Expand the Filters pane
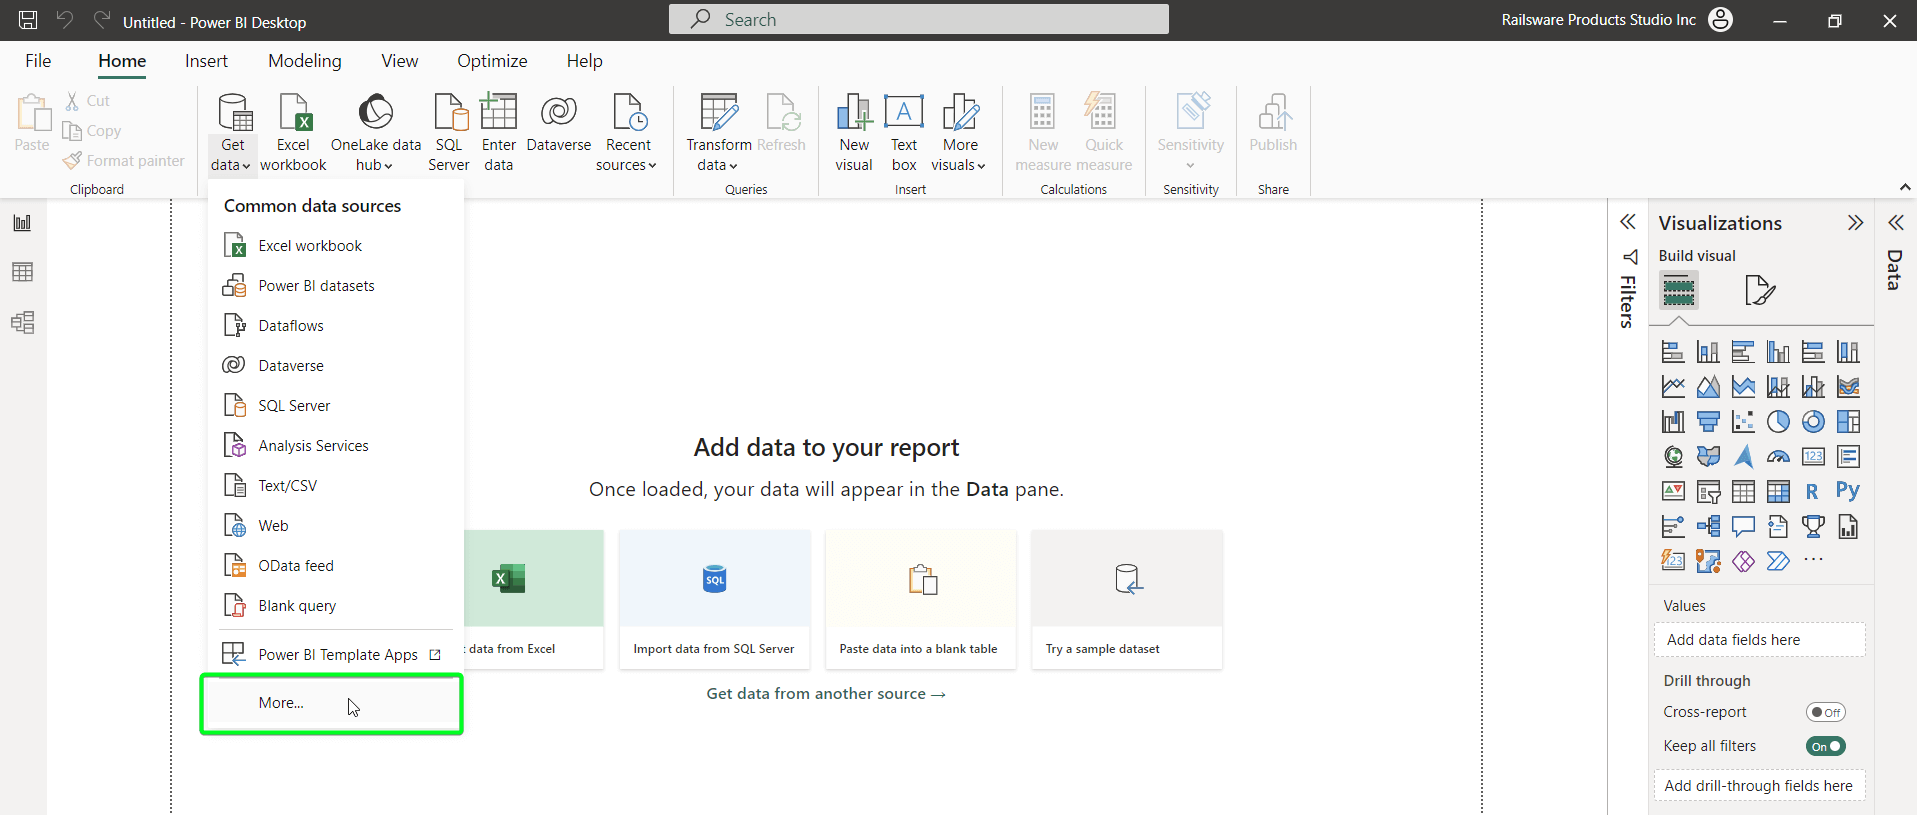Screen dimensions: 1917x815 1628,222
